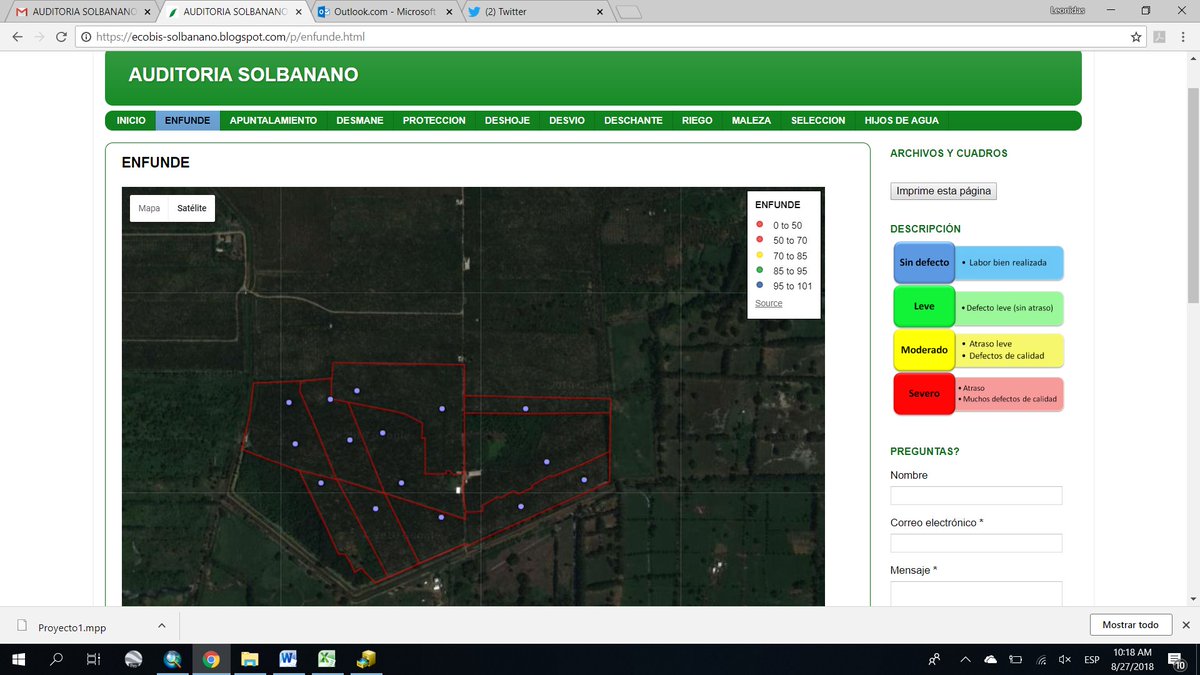The height and width of the screenshot is (675, 1200).
Task: Switch map to Mapa view
Action: pyautogui.click(x=149, y=208)
